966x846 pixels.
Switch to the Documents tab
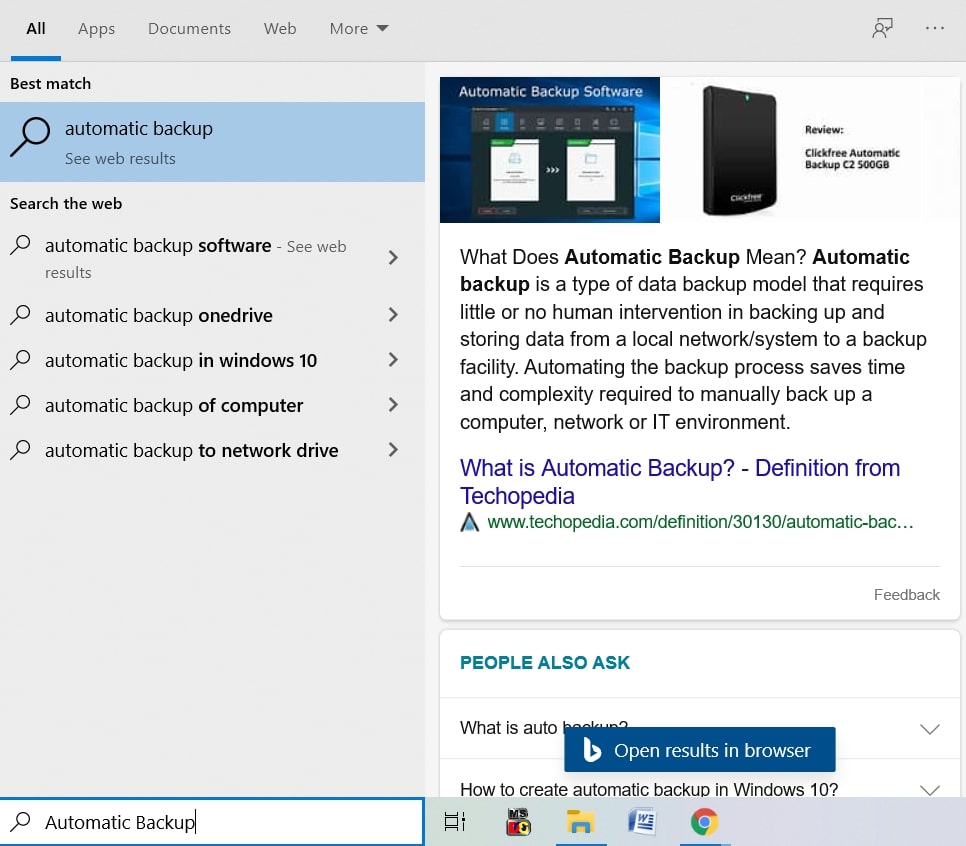click(x=189, y=28)
